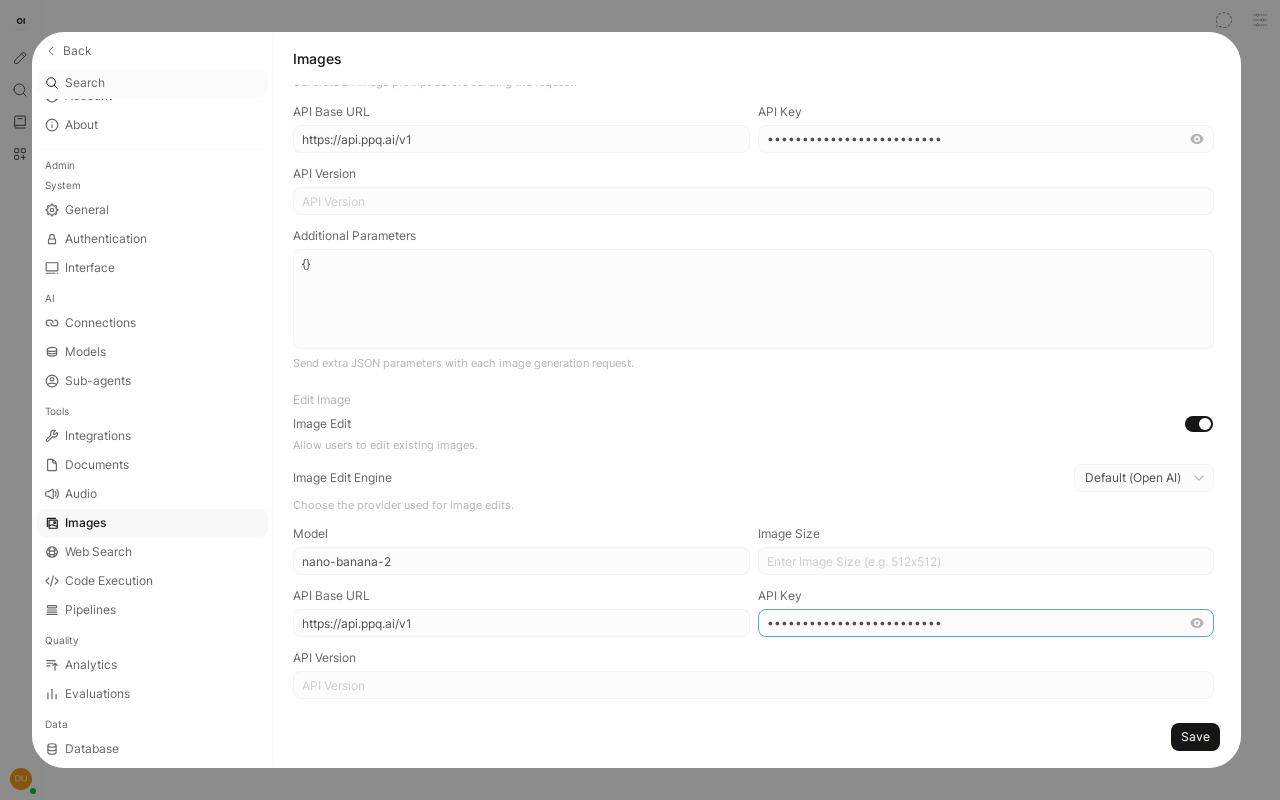1280x800 pixels.
Task: Click the link icon beside Connections
Action: (x=52, y=323)
